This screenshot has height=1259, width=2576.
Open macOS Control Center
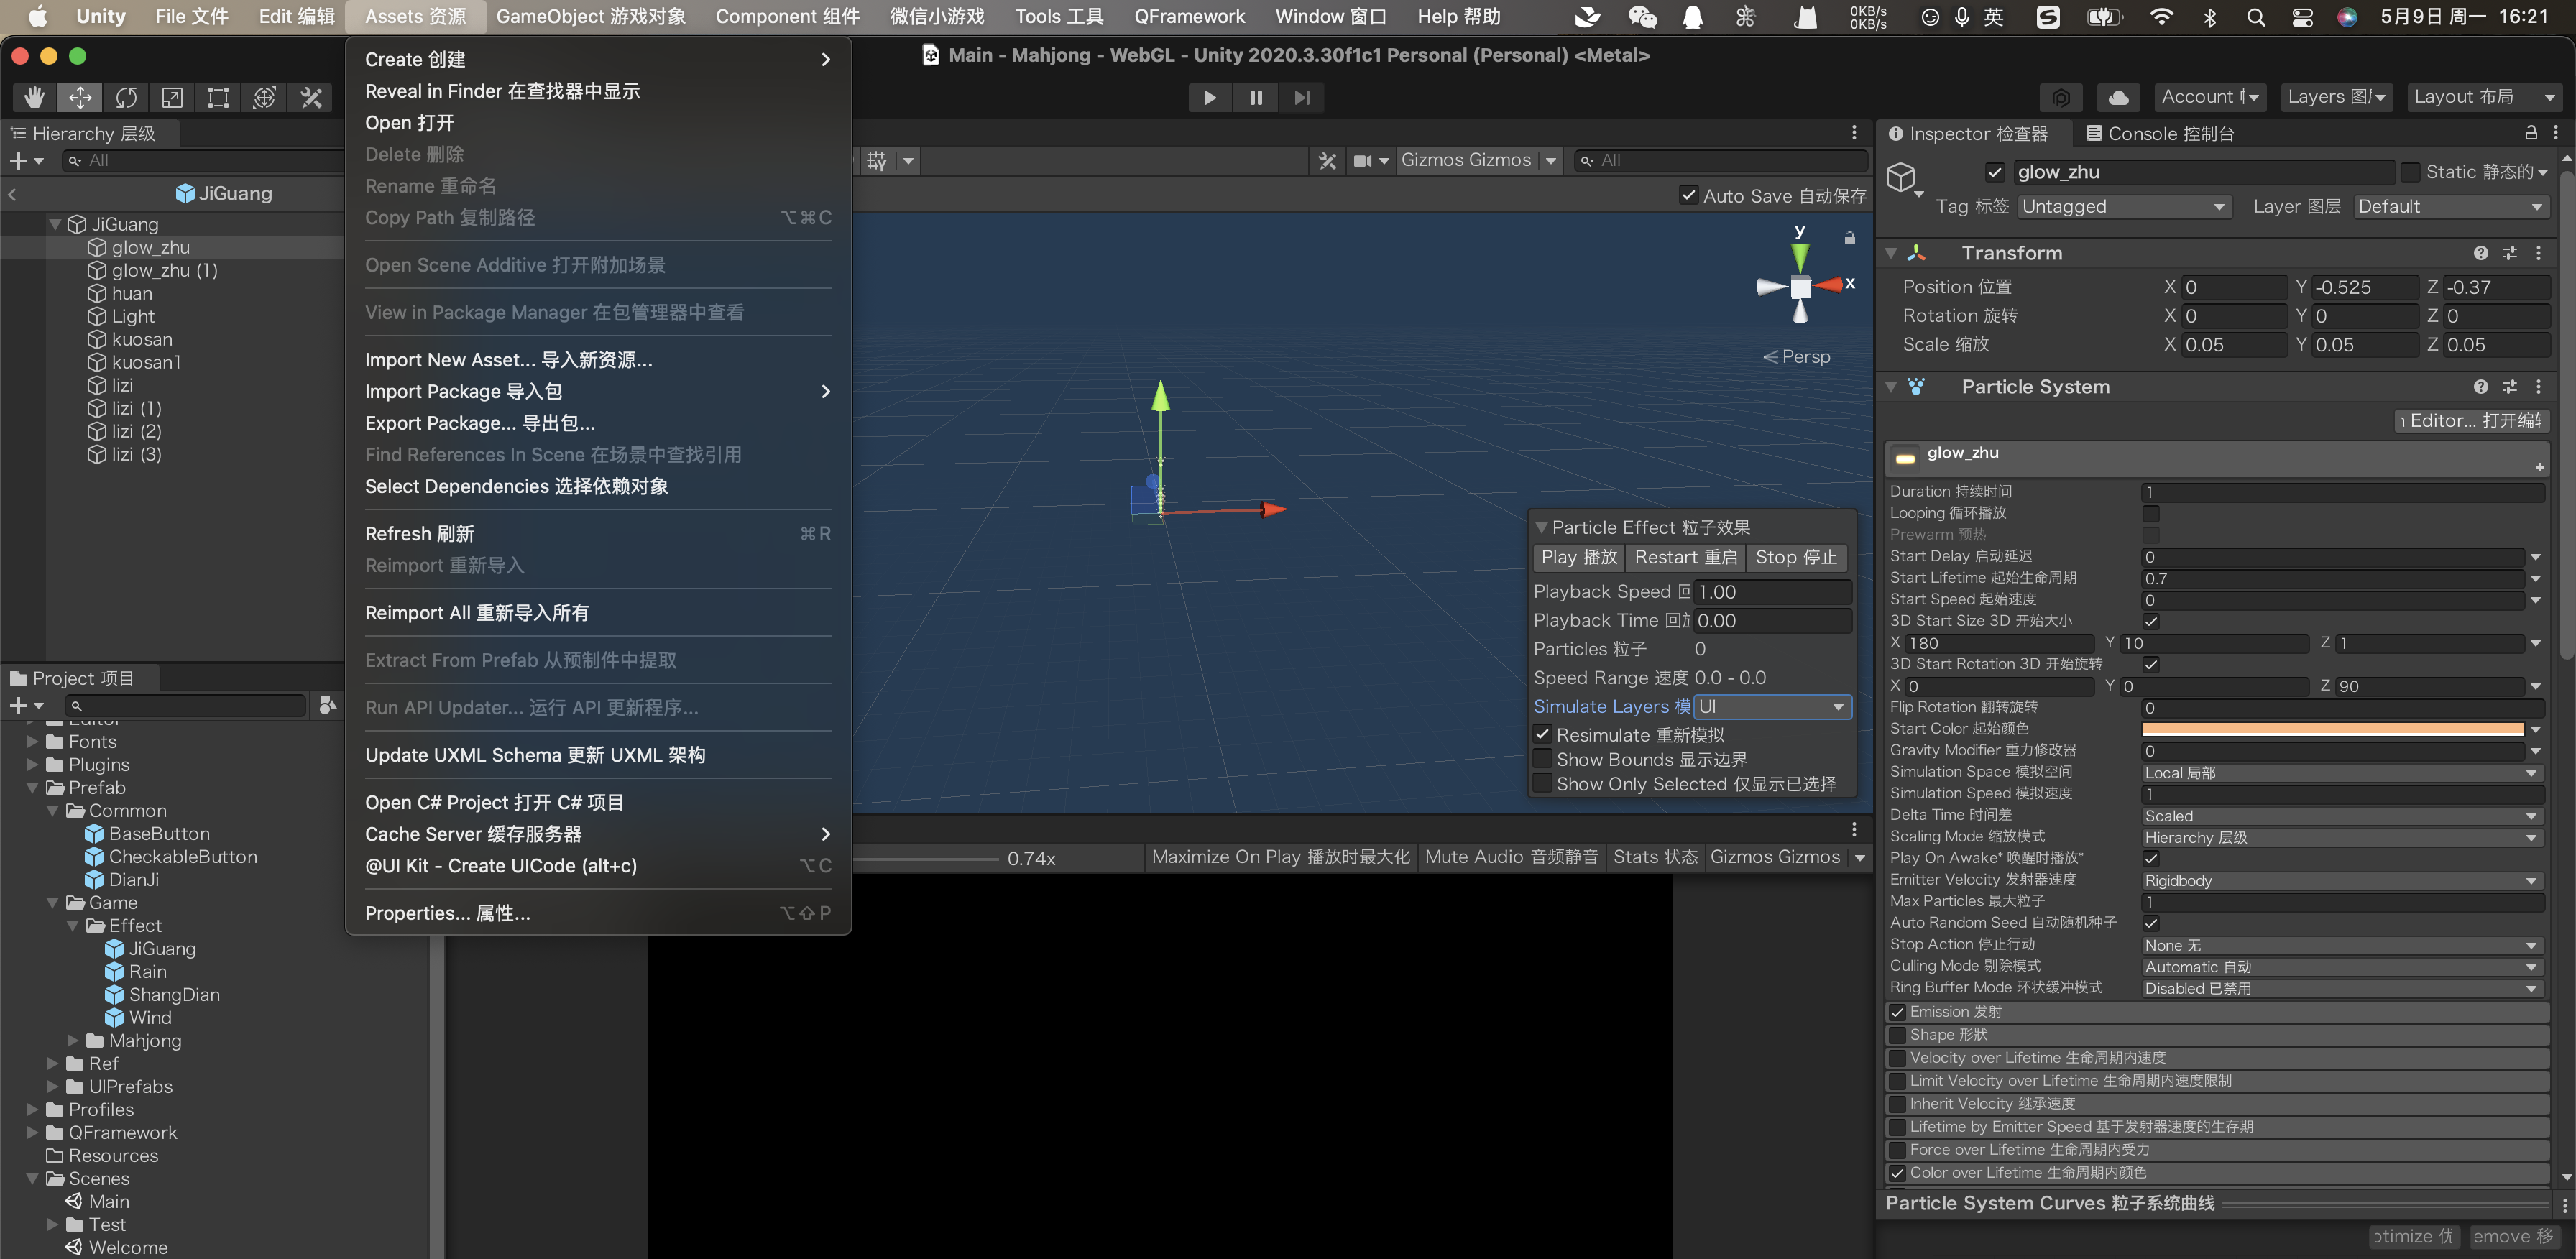[2302, 17]
